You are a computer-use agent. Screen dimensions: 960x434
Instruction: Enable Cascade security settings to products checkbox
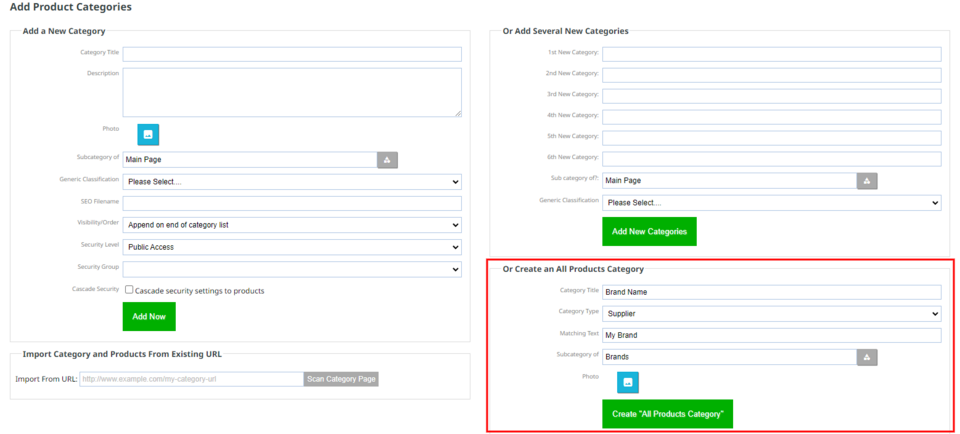(x=129, y=290)
